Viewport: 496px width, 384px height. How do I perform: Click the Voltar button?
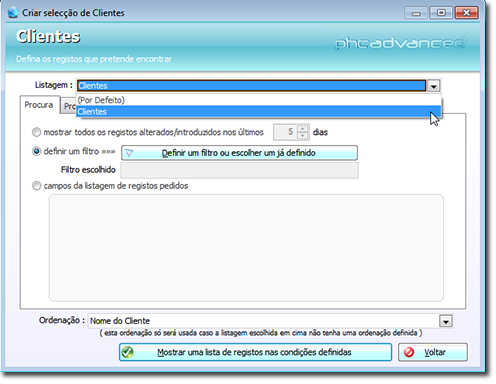point(433,352)
